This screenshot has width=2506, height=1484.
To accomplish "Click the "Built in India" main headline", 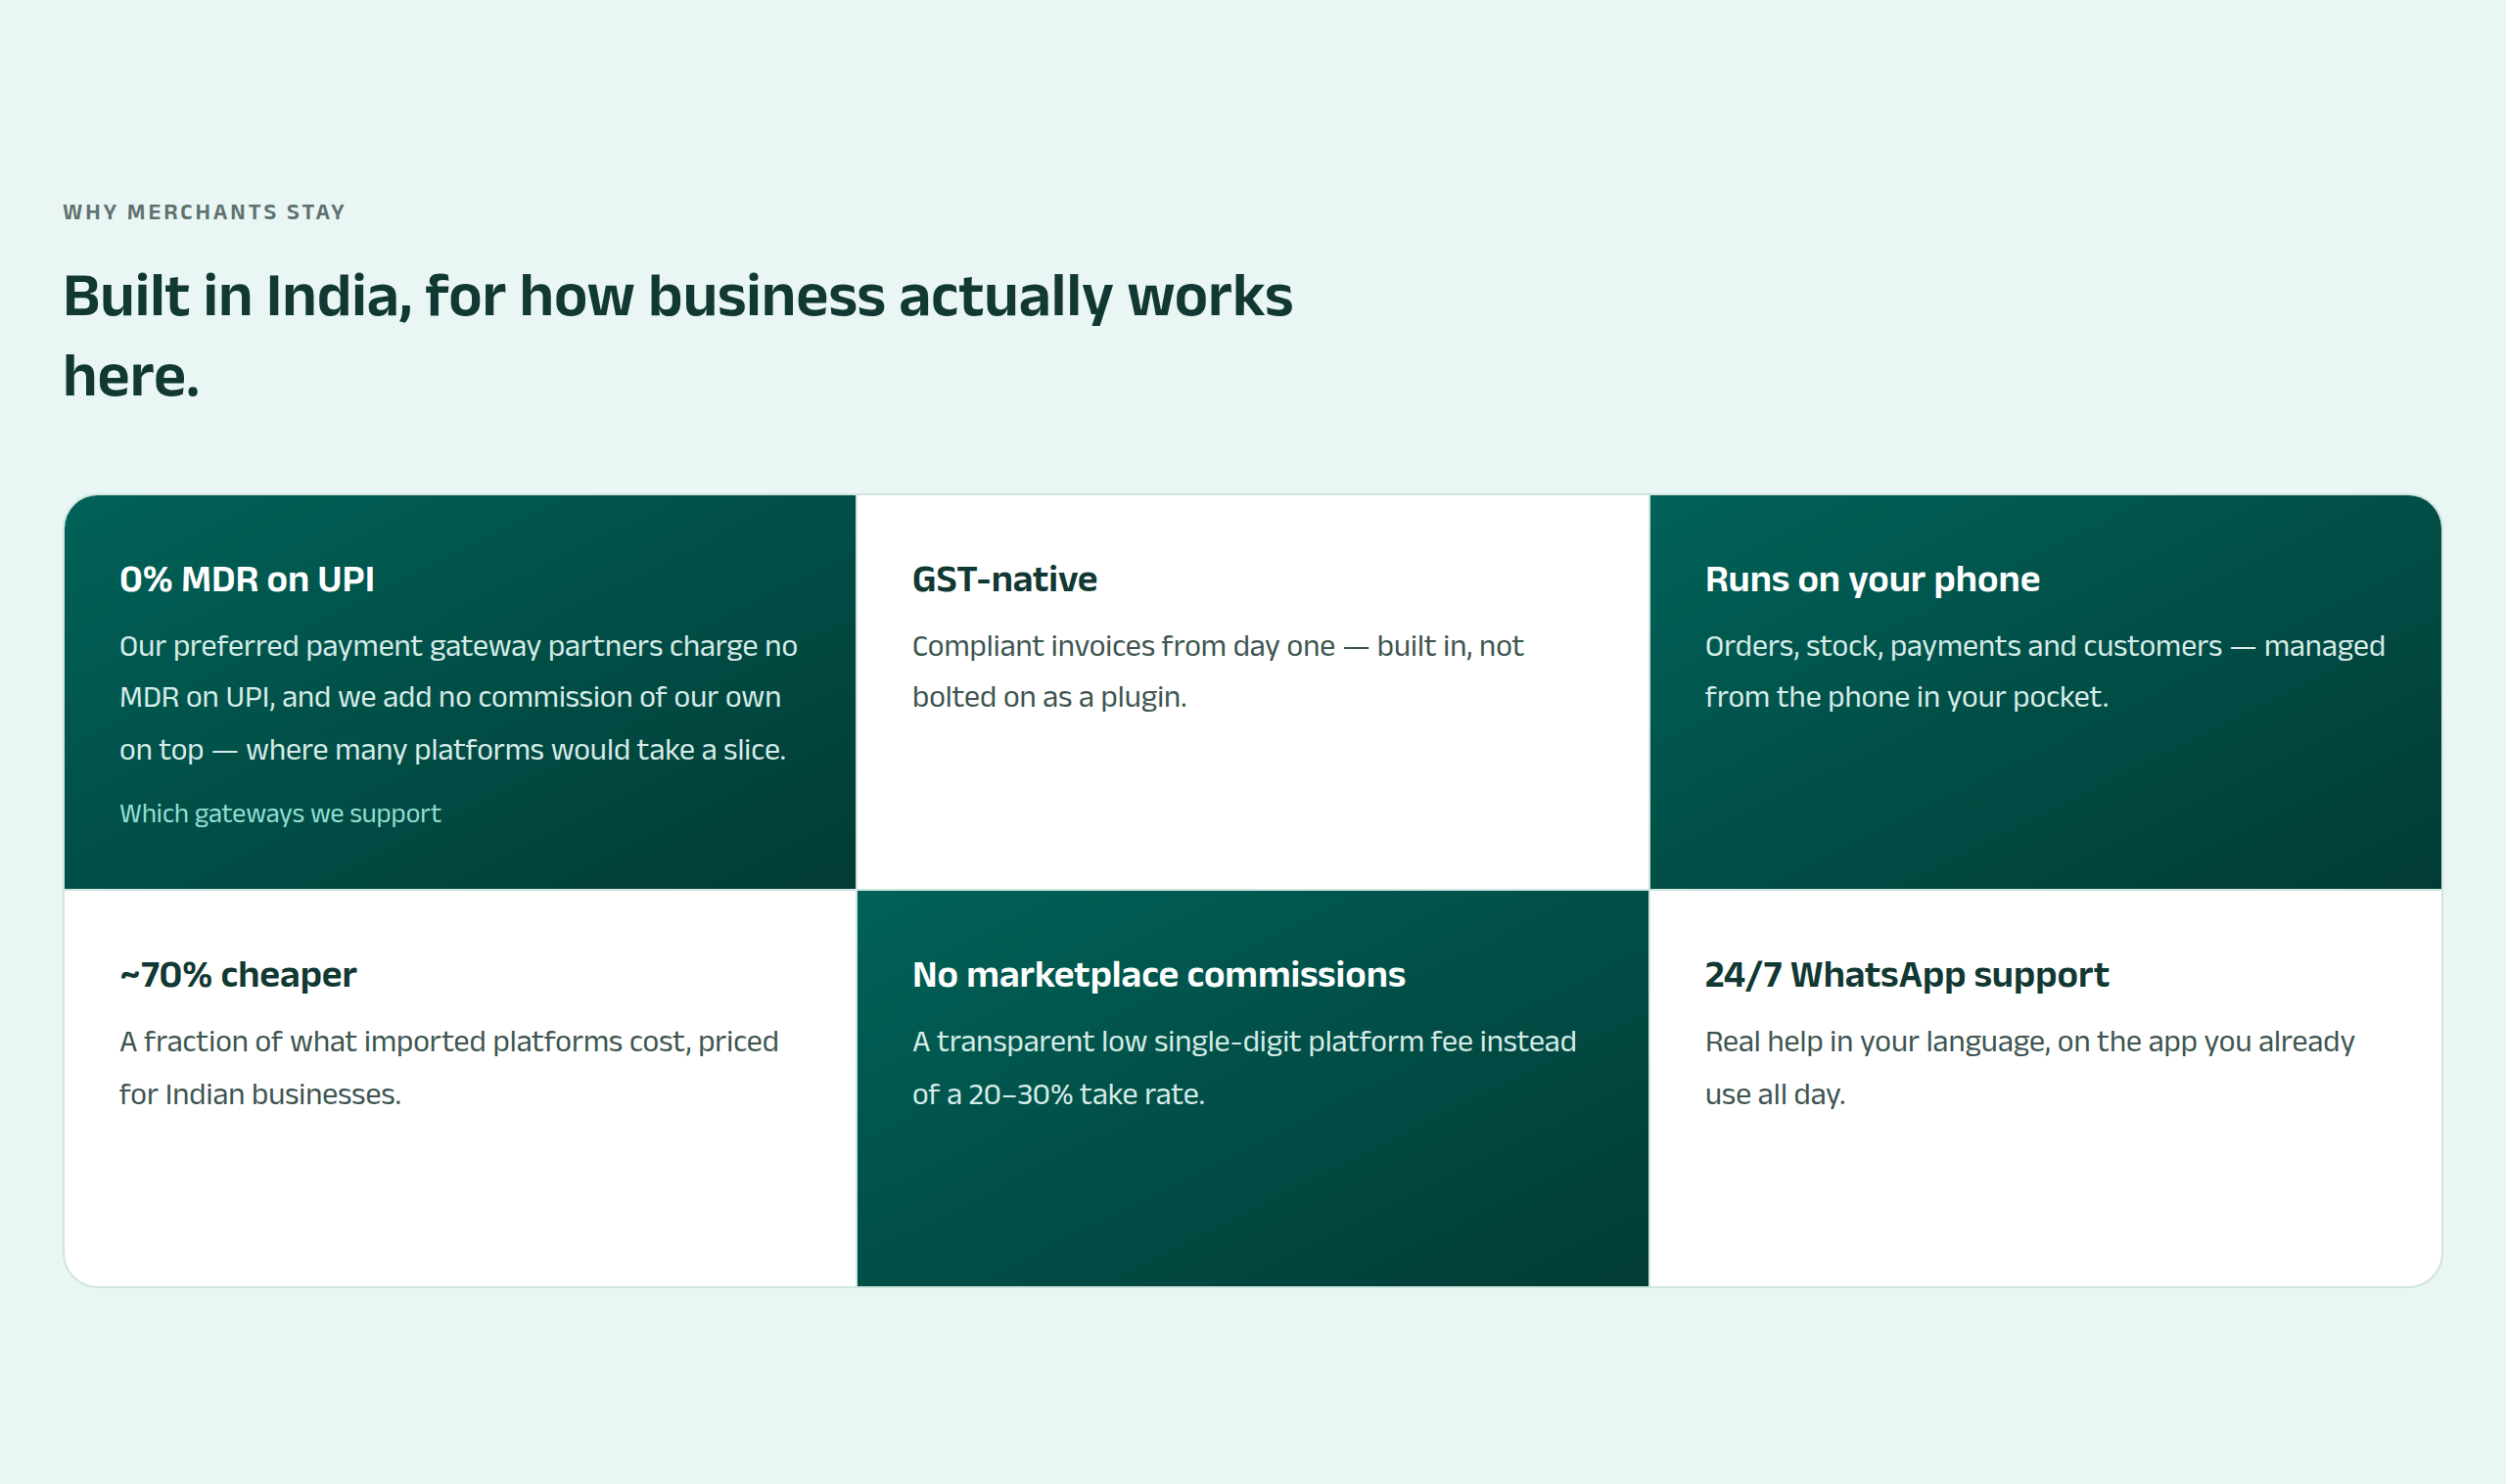I will point(678,335).
